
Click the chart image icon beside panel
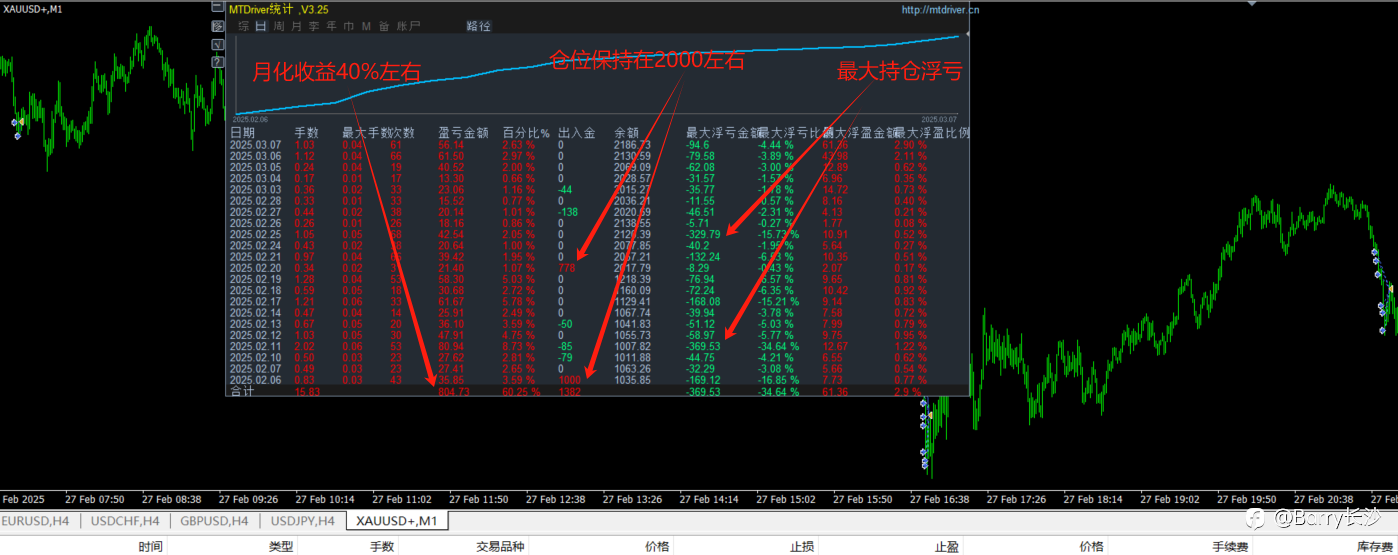tap(218, 26)
